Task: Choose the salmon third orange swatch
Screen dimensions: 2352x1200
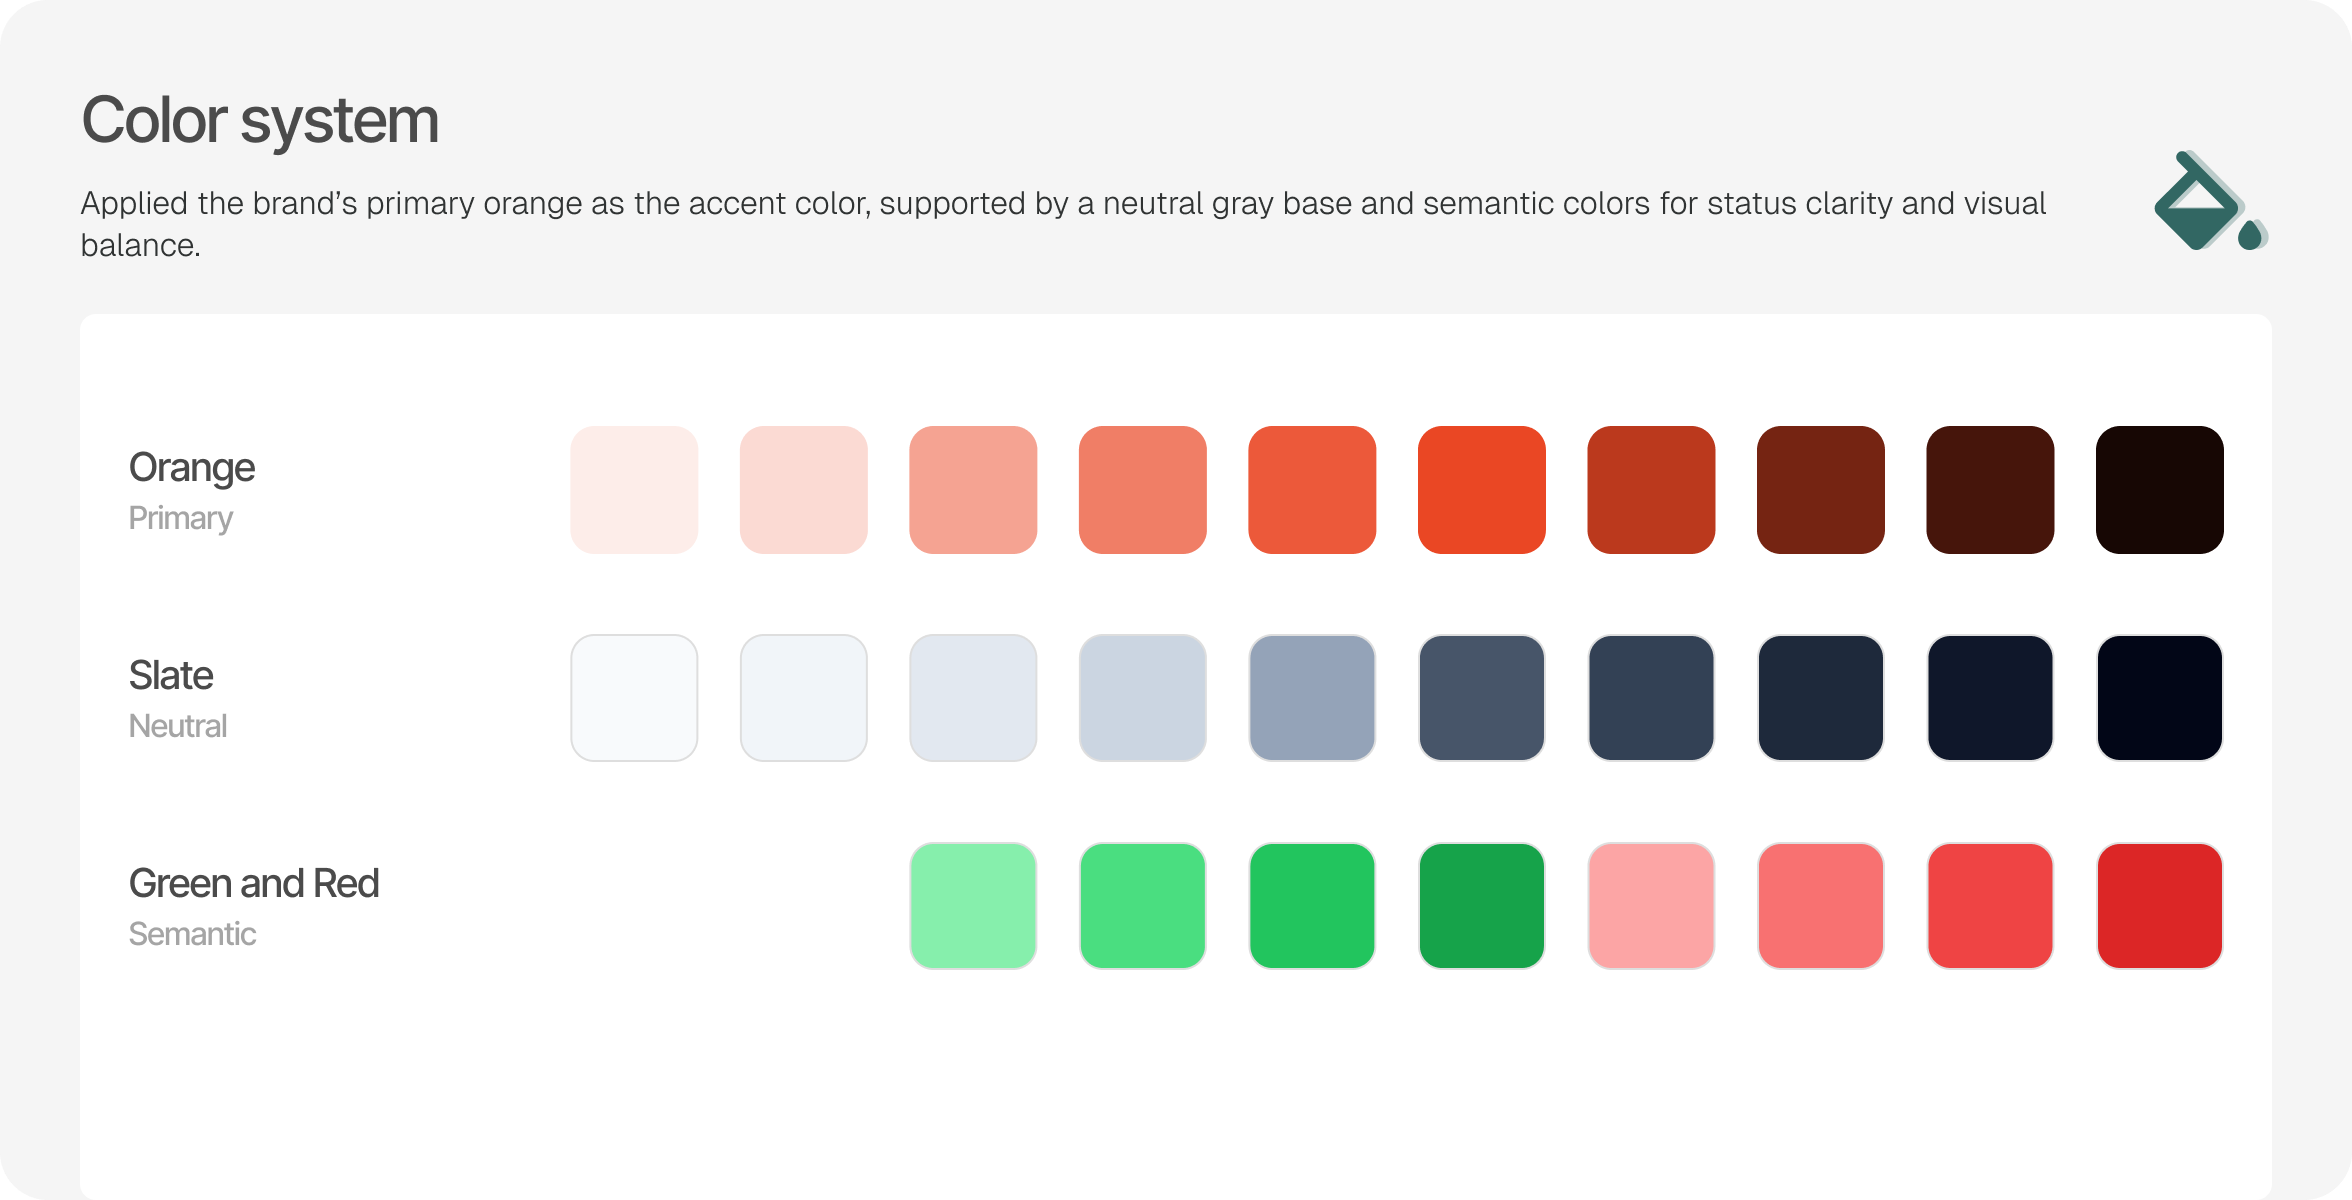Action: (x=973, y=490)
